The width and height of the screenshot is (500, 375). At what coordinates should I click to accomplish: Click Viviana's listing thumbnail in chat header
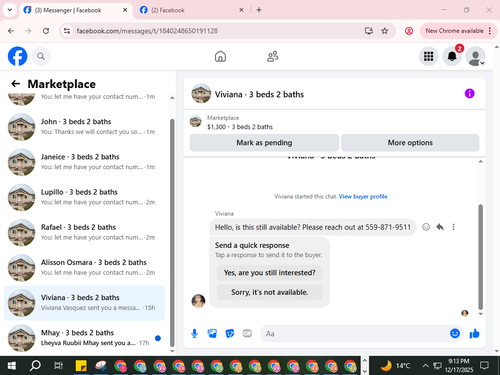click(x=201, y=94)
